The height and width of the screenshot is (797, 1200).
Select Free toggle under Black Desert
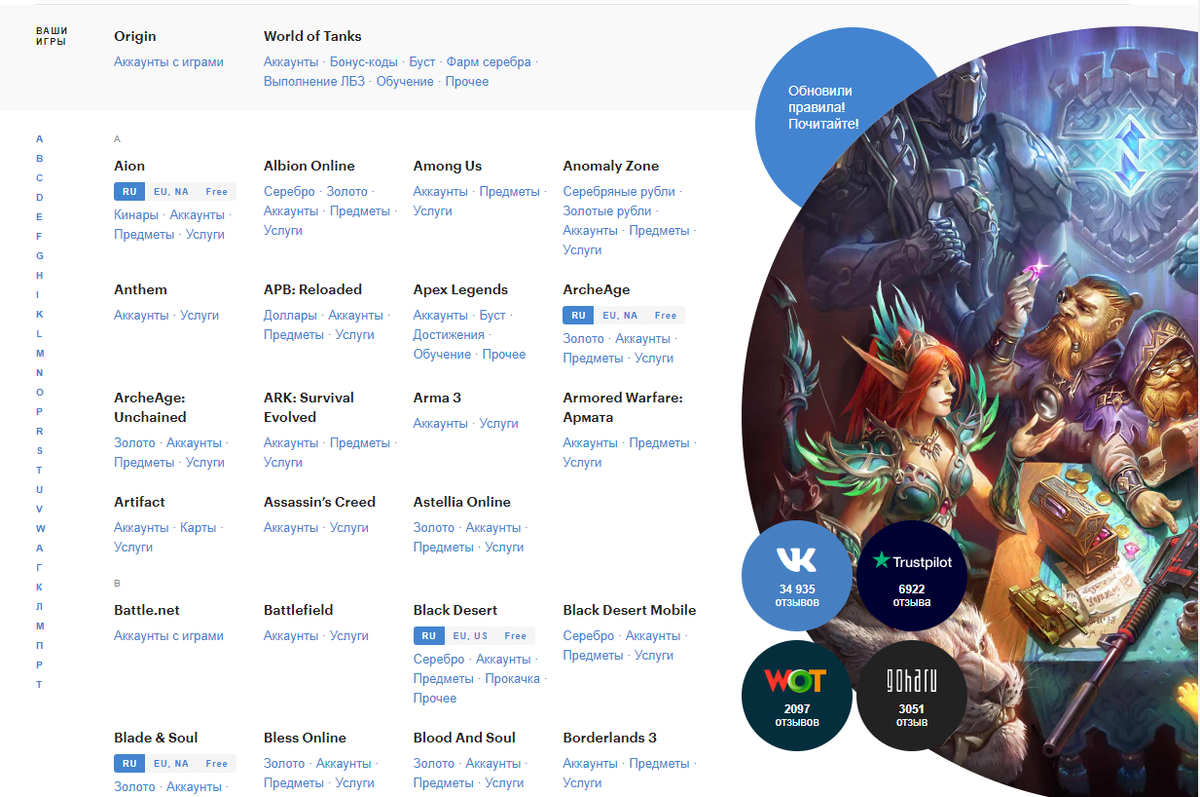pos(516,635)
